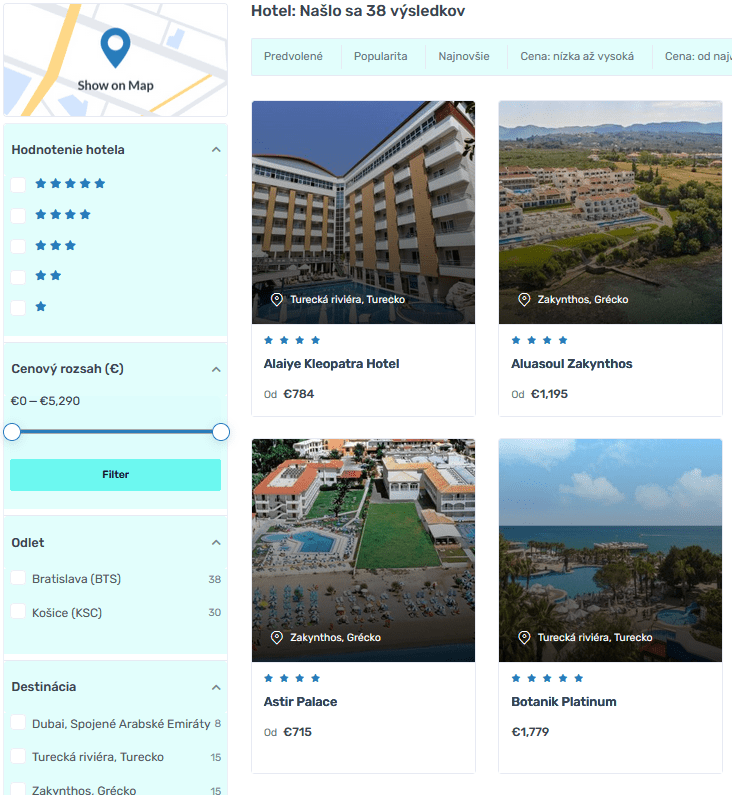
Task: Apply price range with Filter button
Action: pyautogui.click(x=116, y=475)
